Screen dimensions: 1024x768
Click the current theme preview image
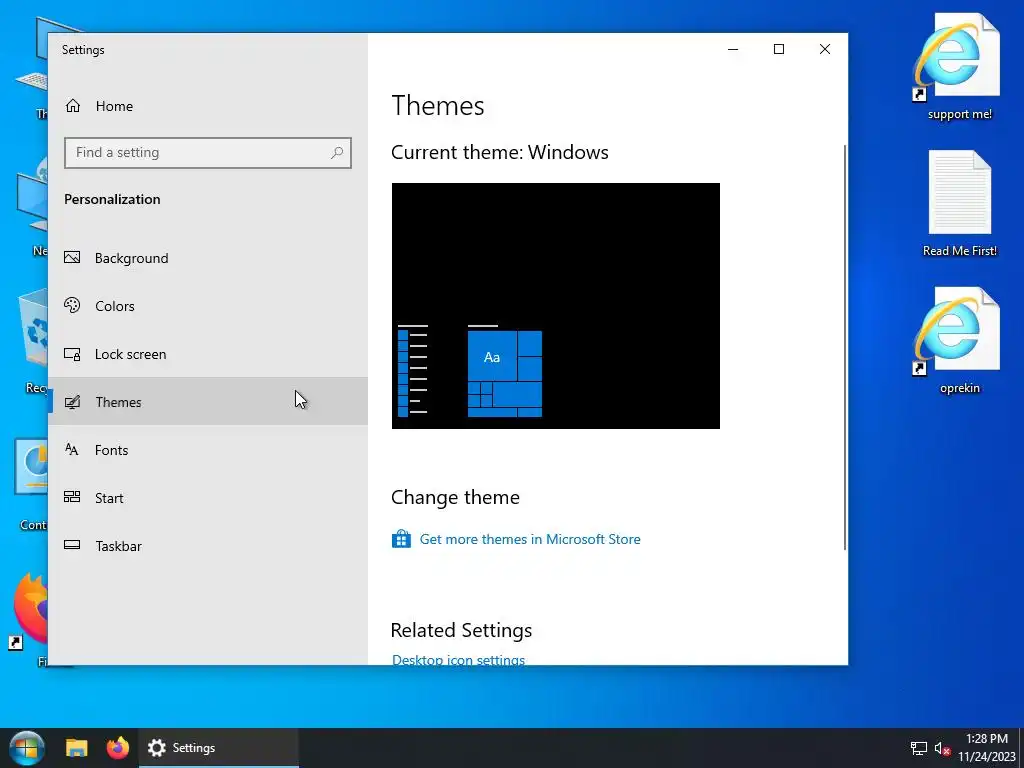556,306
